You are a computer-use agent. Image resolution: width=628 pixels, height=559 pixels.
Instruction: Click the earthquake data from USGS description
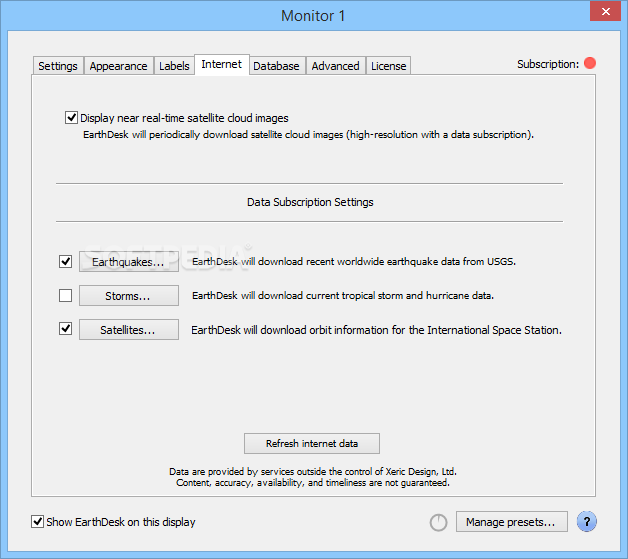coord(354,261)
